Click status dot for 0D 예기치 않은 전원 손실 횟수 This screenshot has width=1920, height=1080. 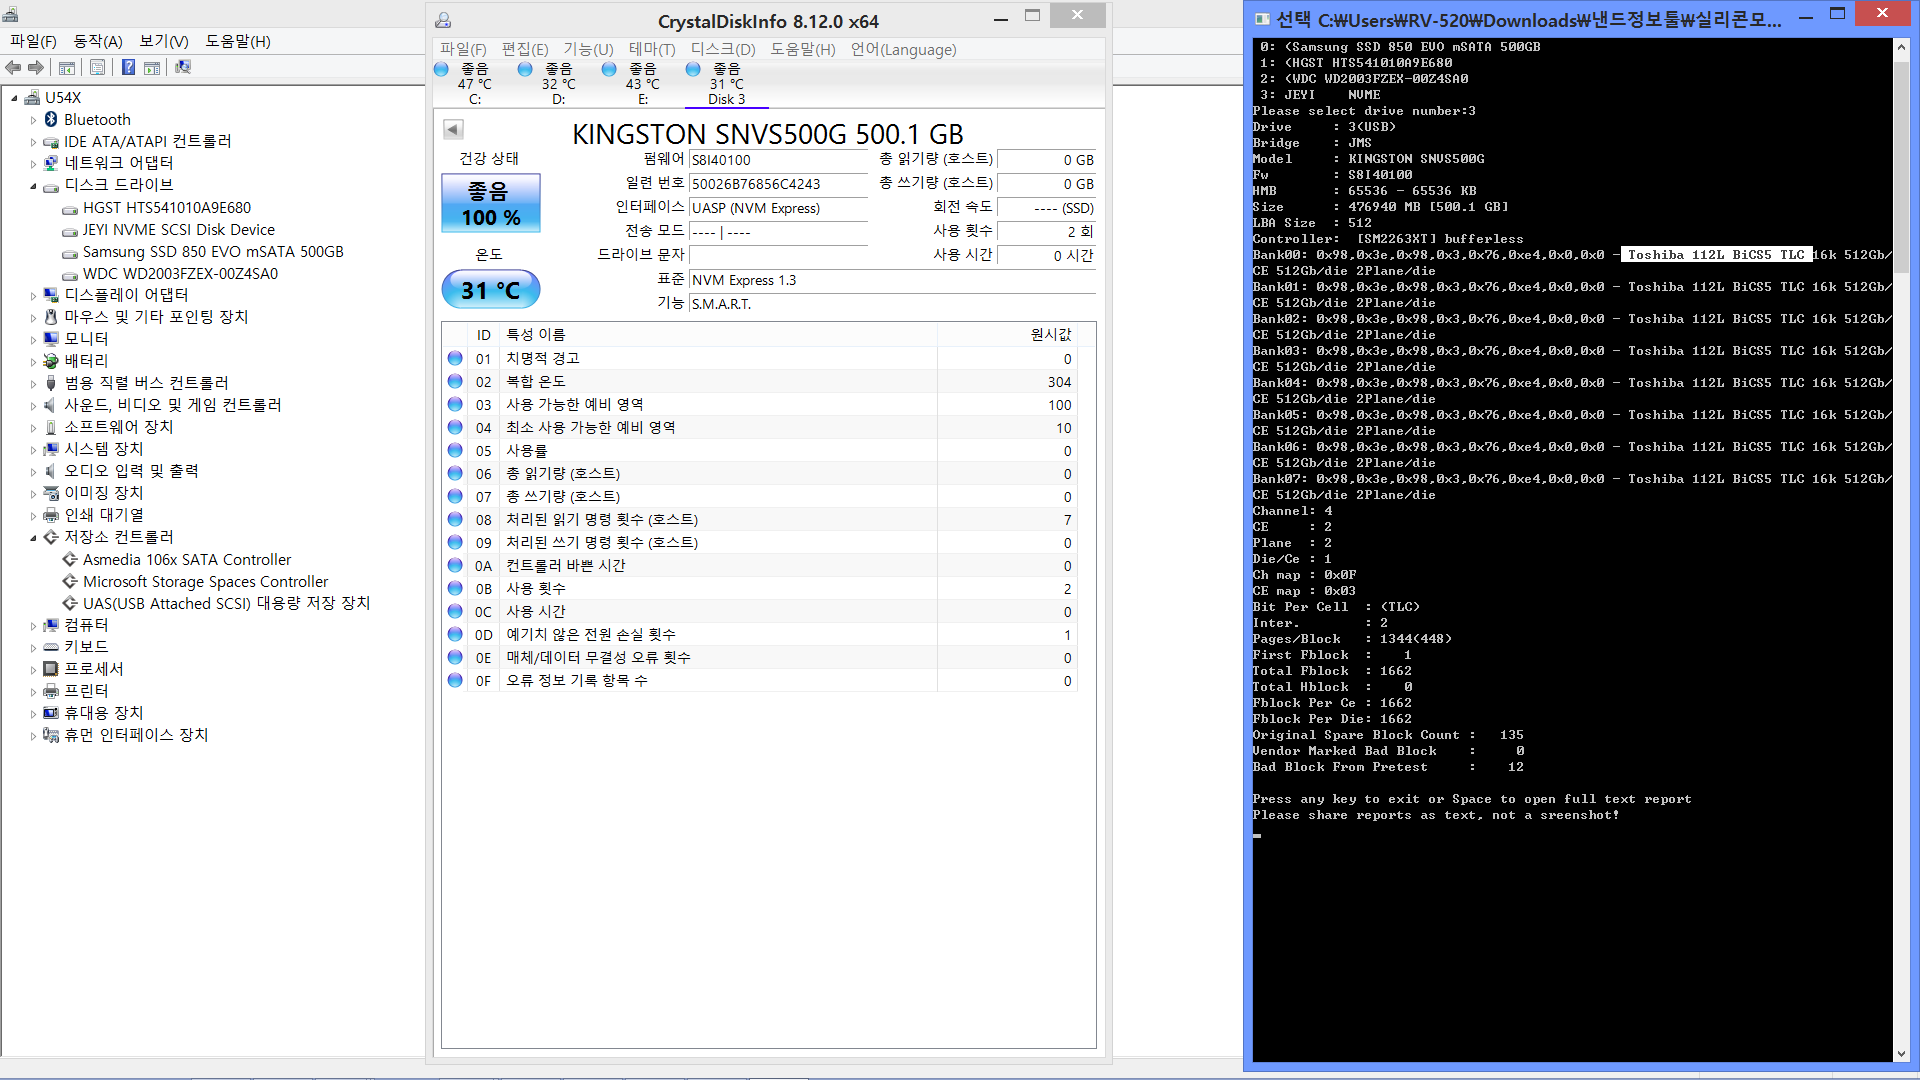pyautogui.click(x=455, y=634)
